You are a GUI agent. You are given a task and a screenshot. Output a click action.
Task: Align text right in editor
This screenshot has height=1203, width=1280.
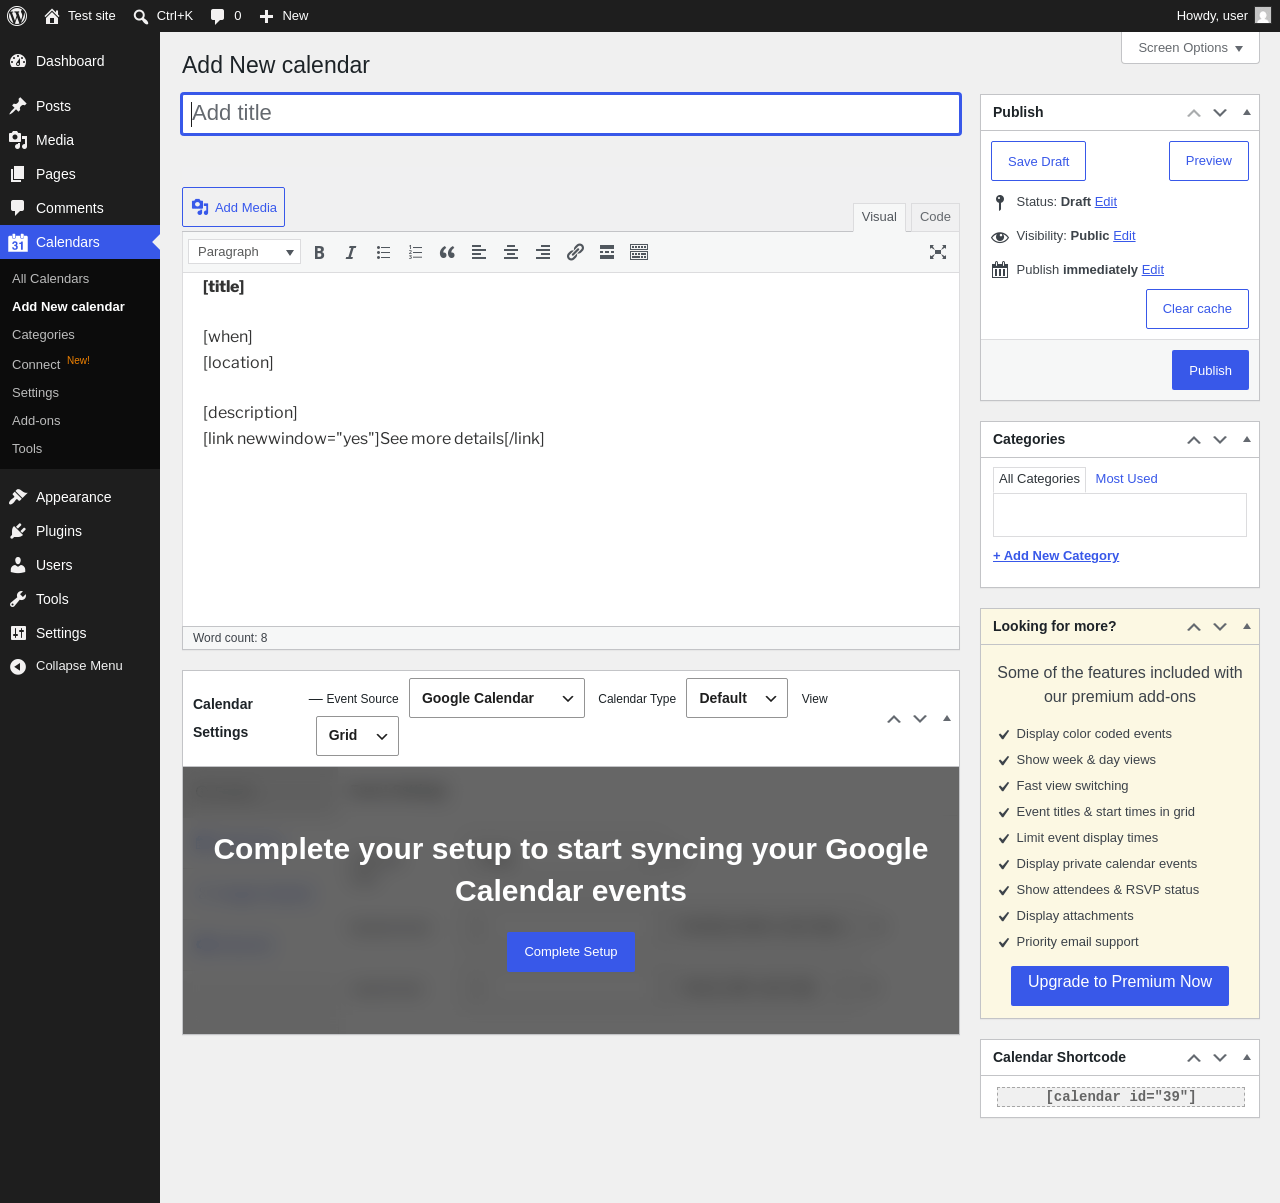tap(543, 252)
